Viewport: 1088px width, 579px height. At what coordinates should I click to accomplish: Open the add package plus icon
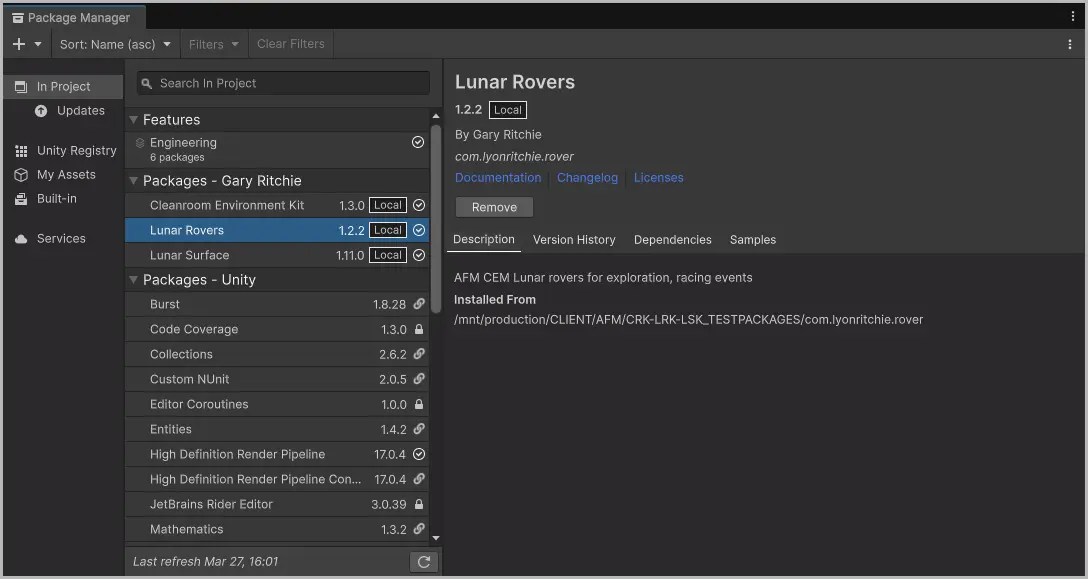(16, 43)
